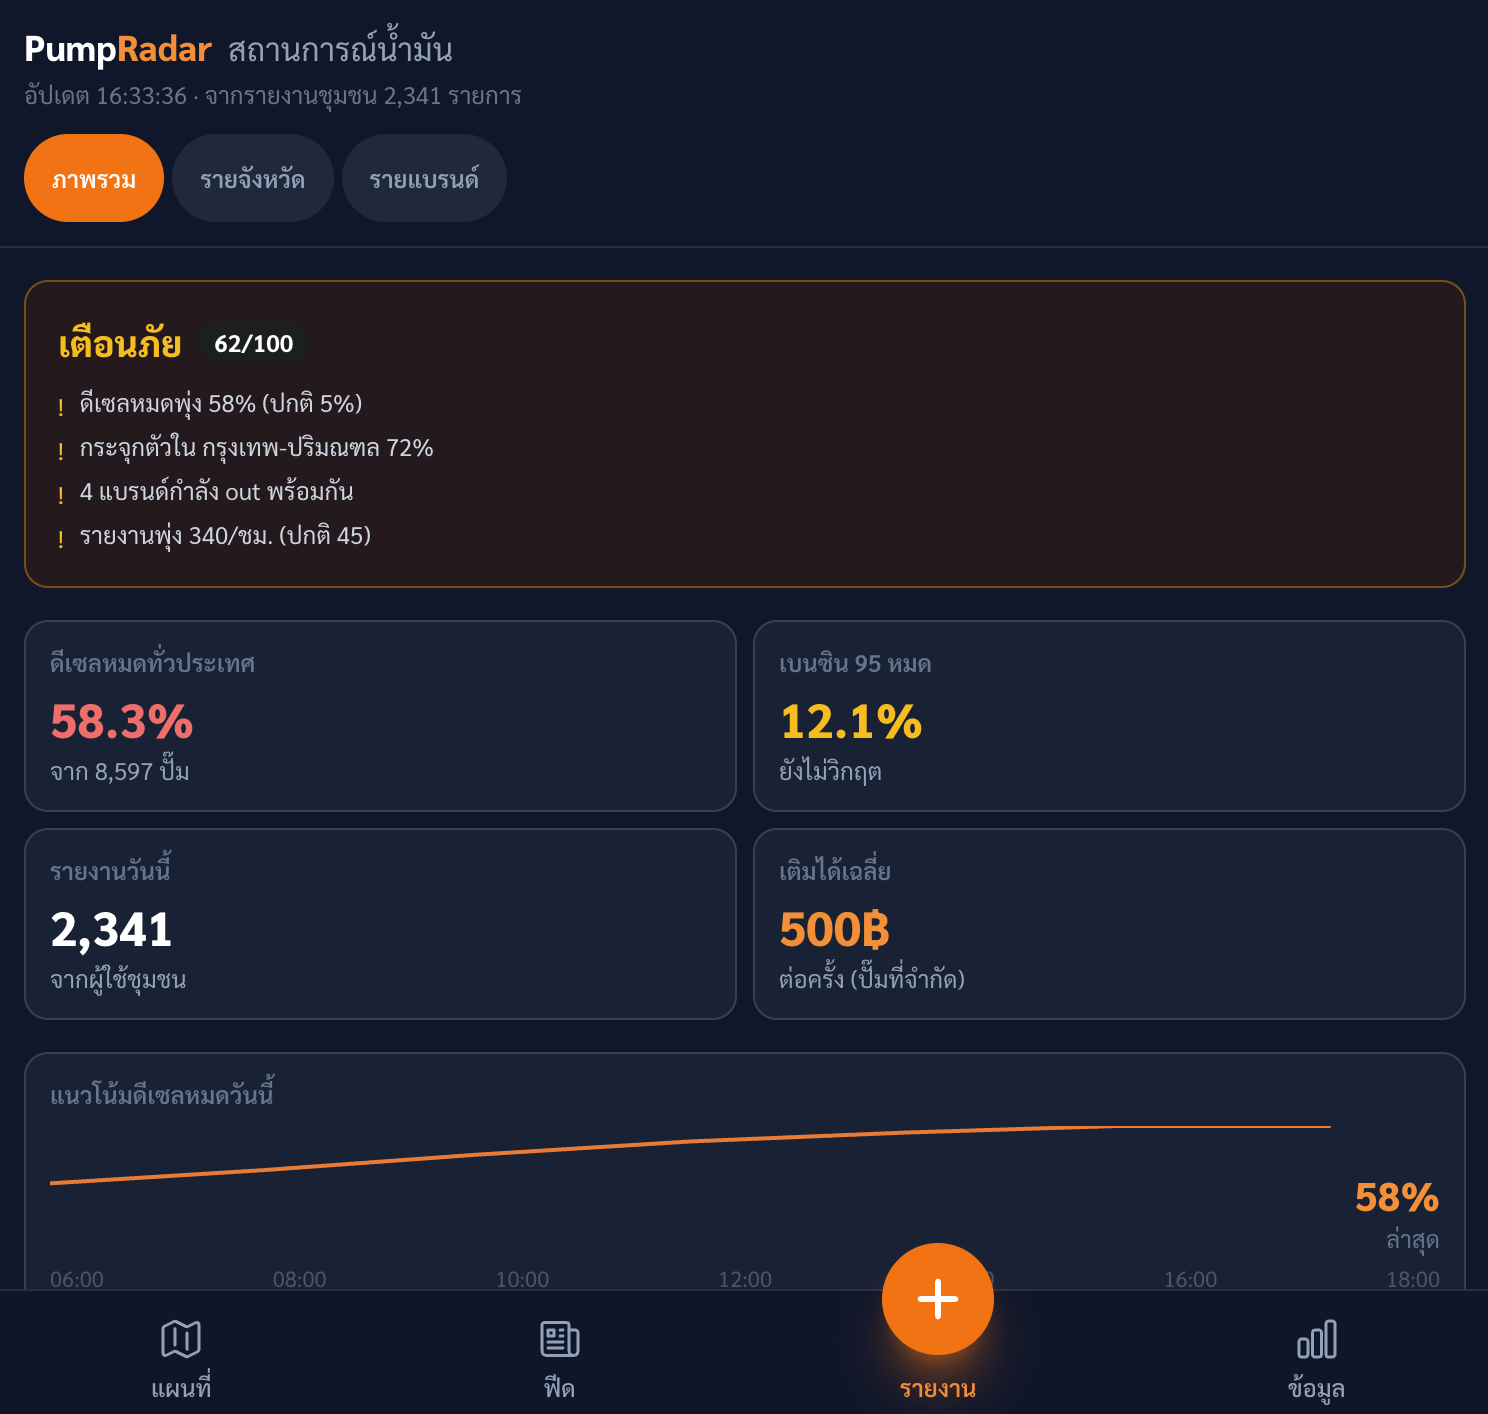1488x1414 pixels.
Task: Open the bar-chart data icon
Action: [x=1316, y=1340]
